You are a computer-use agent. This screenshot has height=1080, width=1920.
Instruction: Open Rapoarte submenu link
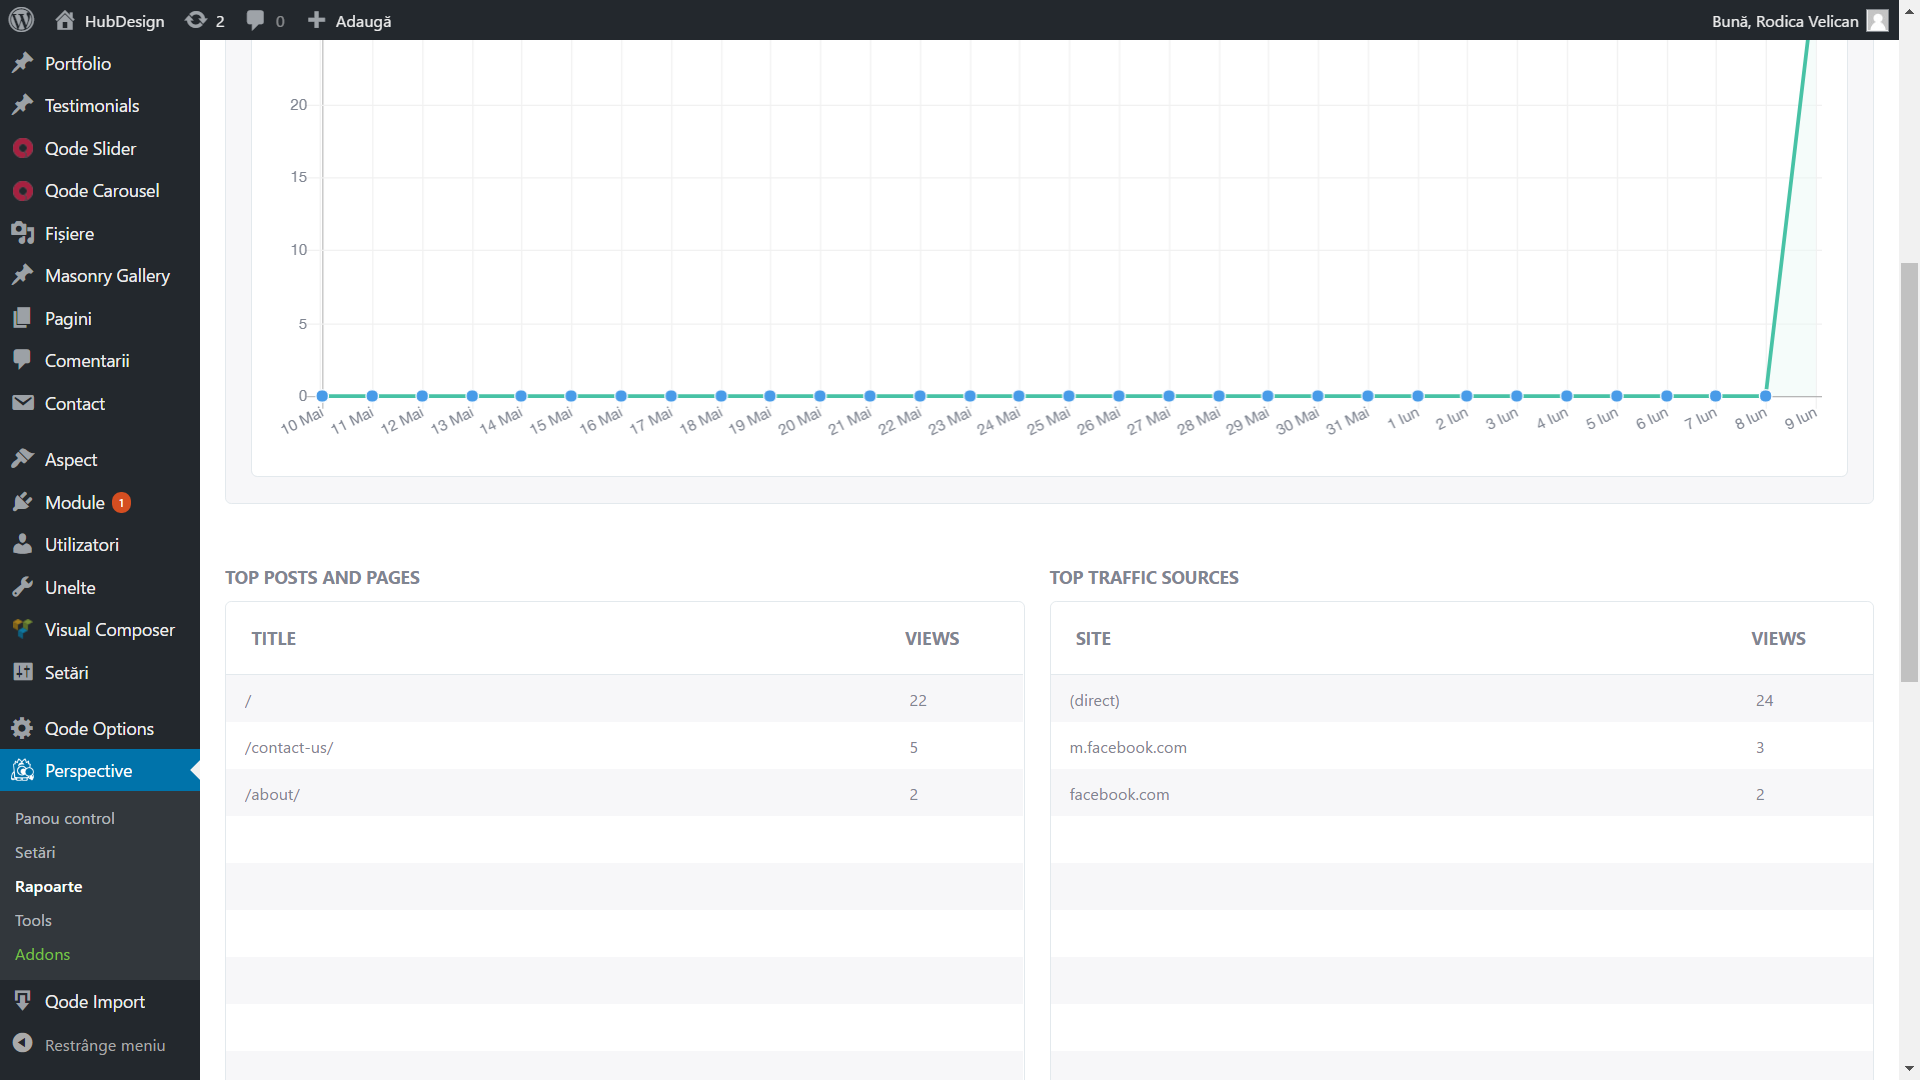point(49,886)
